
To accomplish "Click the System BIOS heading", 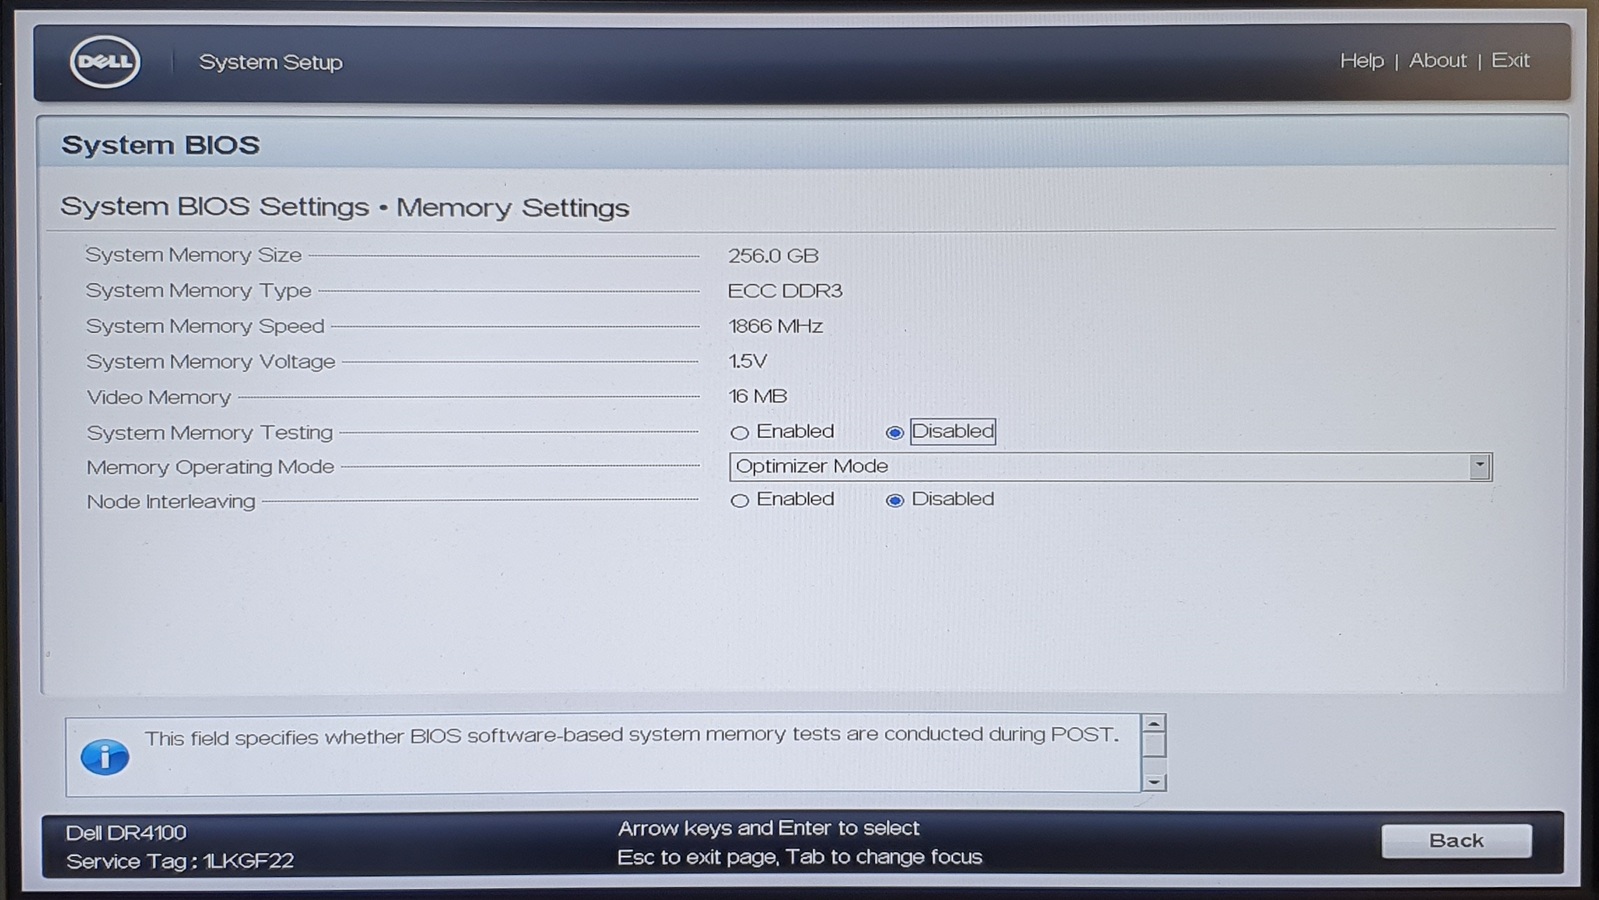I will point(160,145).
